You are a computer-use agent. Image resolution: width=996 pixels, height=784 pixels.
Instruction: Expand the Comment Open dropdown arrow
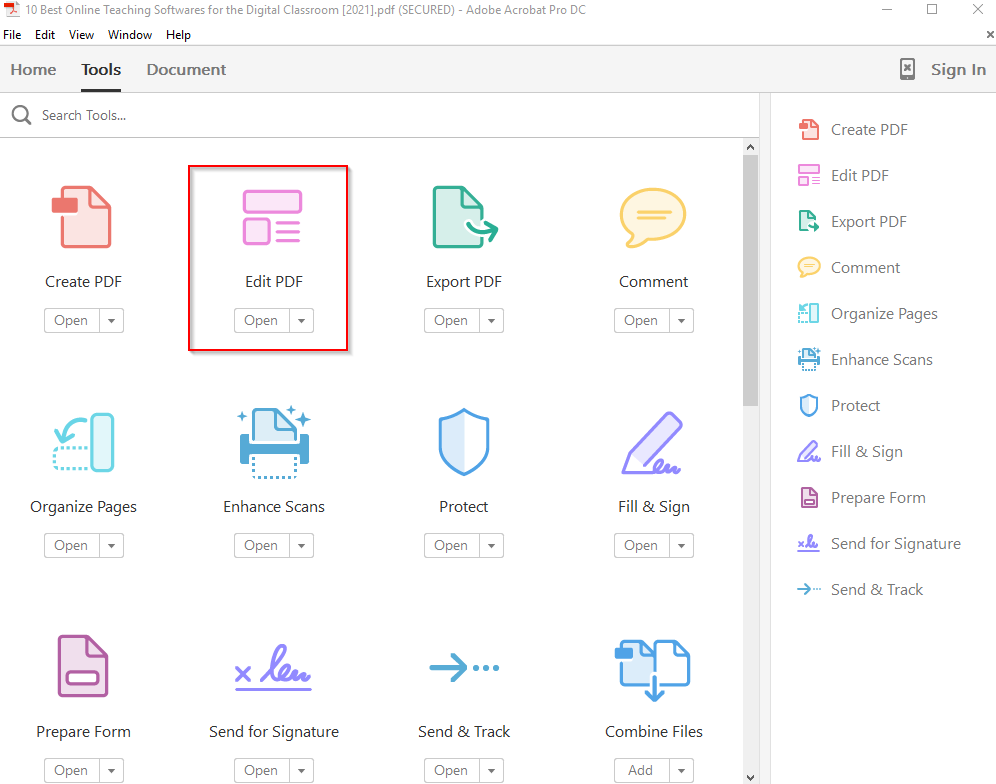click(x=681, y=321)
